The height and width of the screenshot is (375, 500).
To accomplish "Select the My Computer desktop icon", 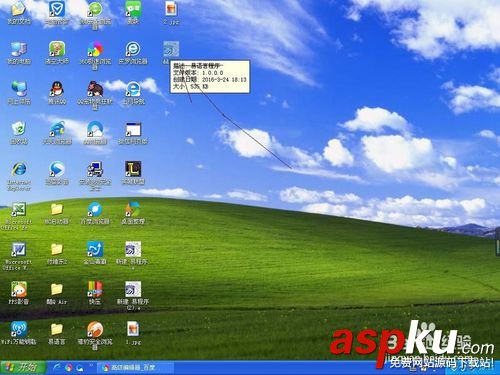I will 19,53.
